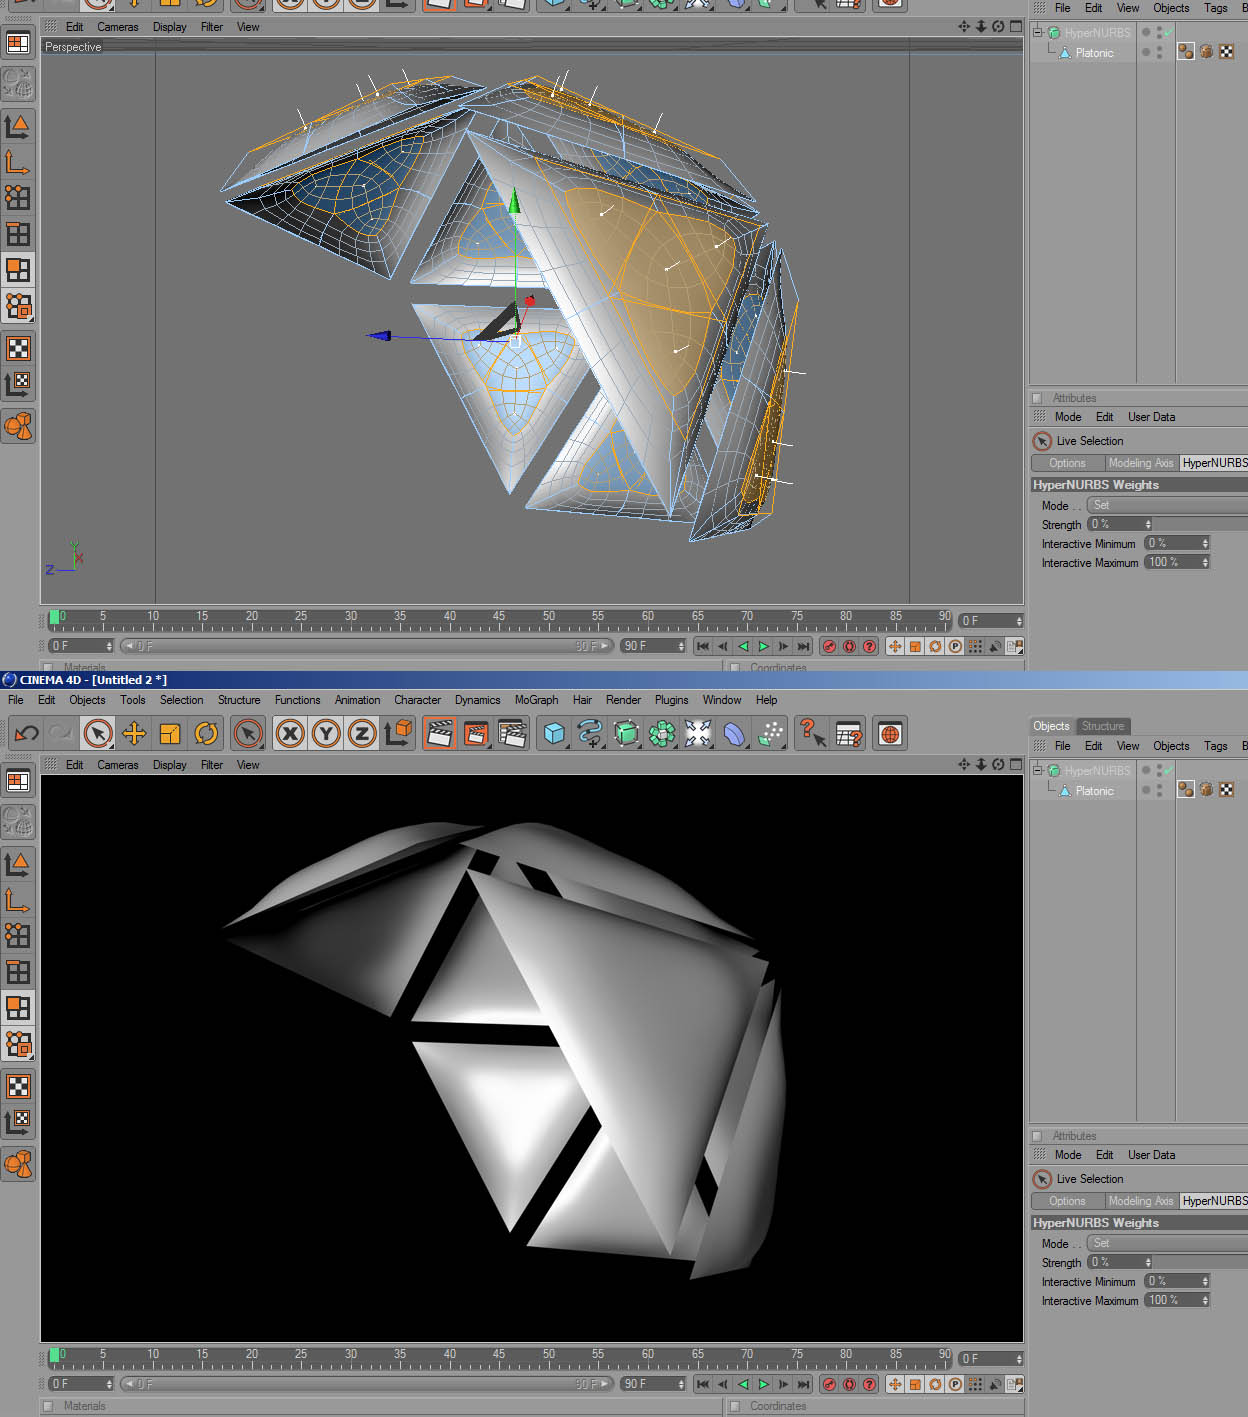Toggle position keyframing icon in rendered window timeline
The image size is (1248, 1417).
click(x=895, y=1384)
